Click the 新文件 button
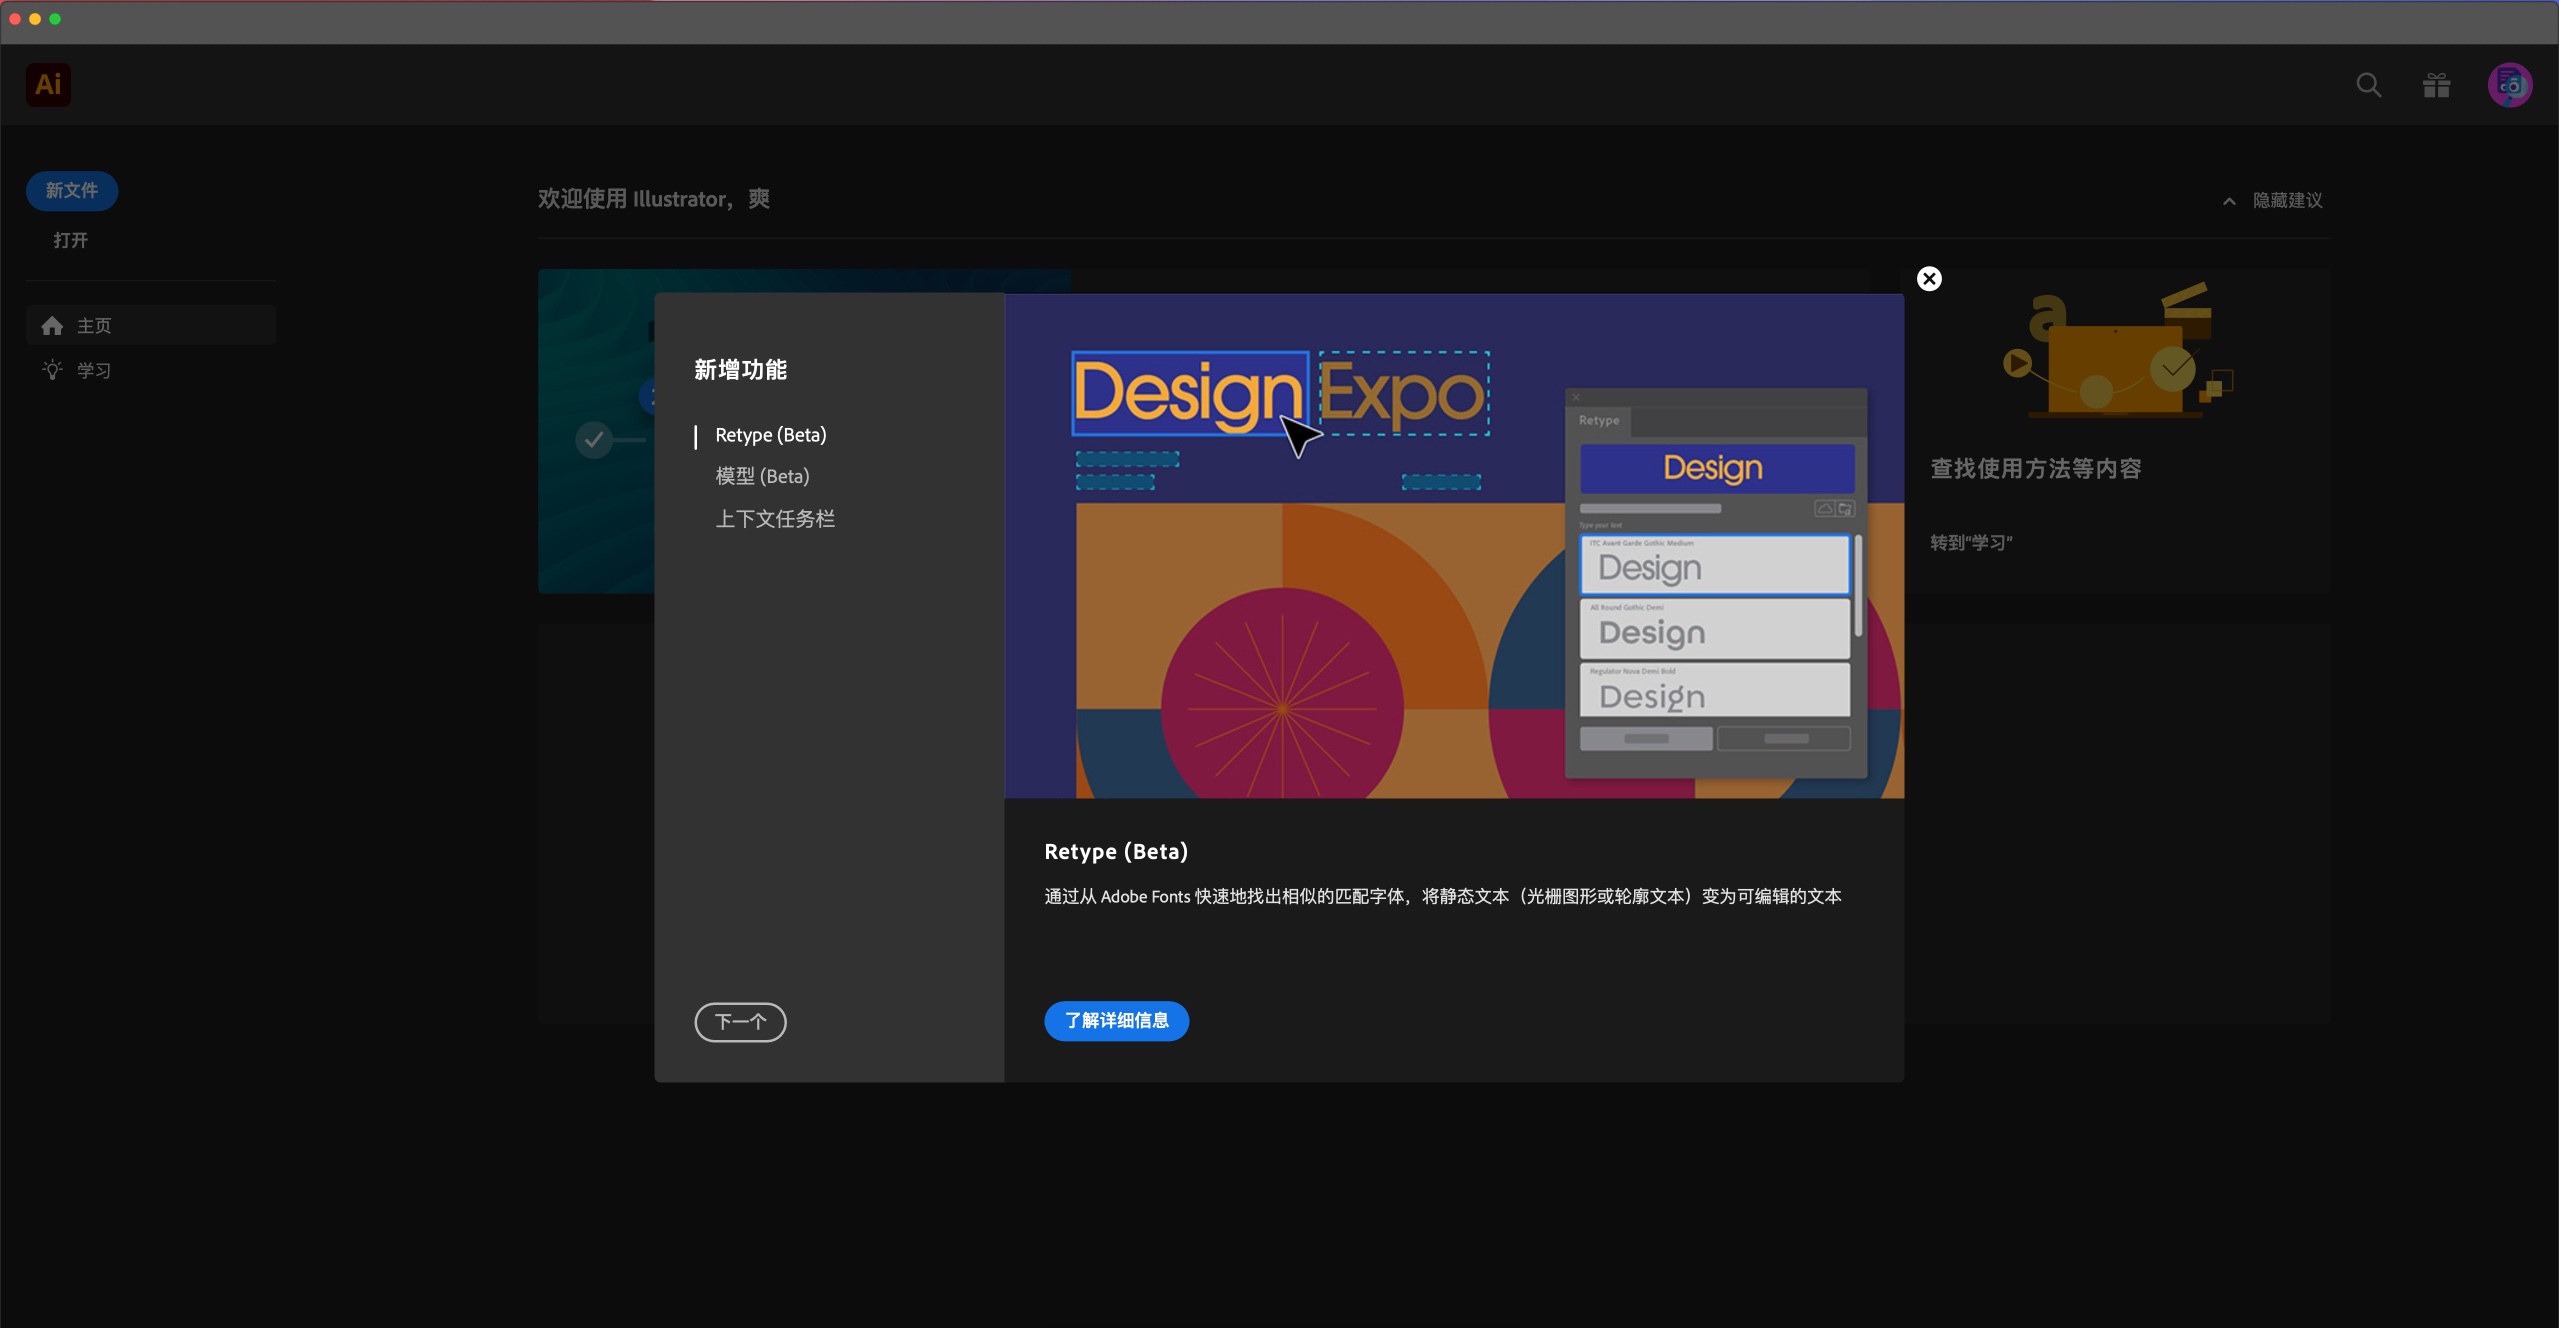 click(x=72, y=191)
